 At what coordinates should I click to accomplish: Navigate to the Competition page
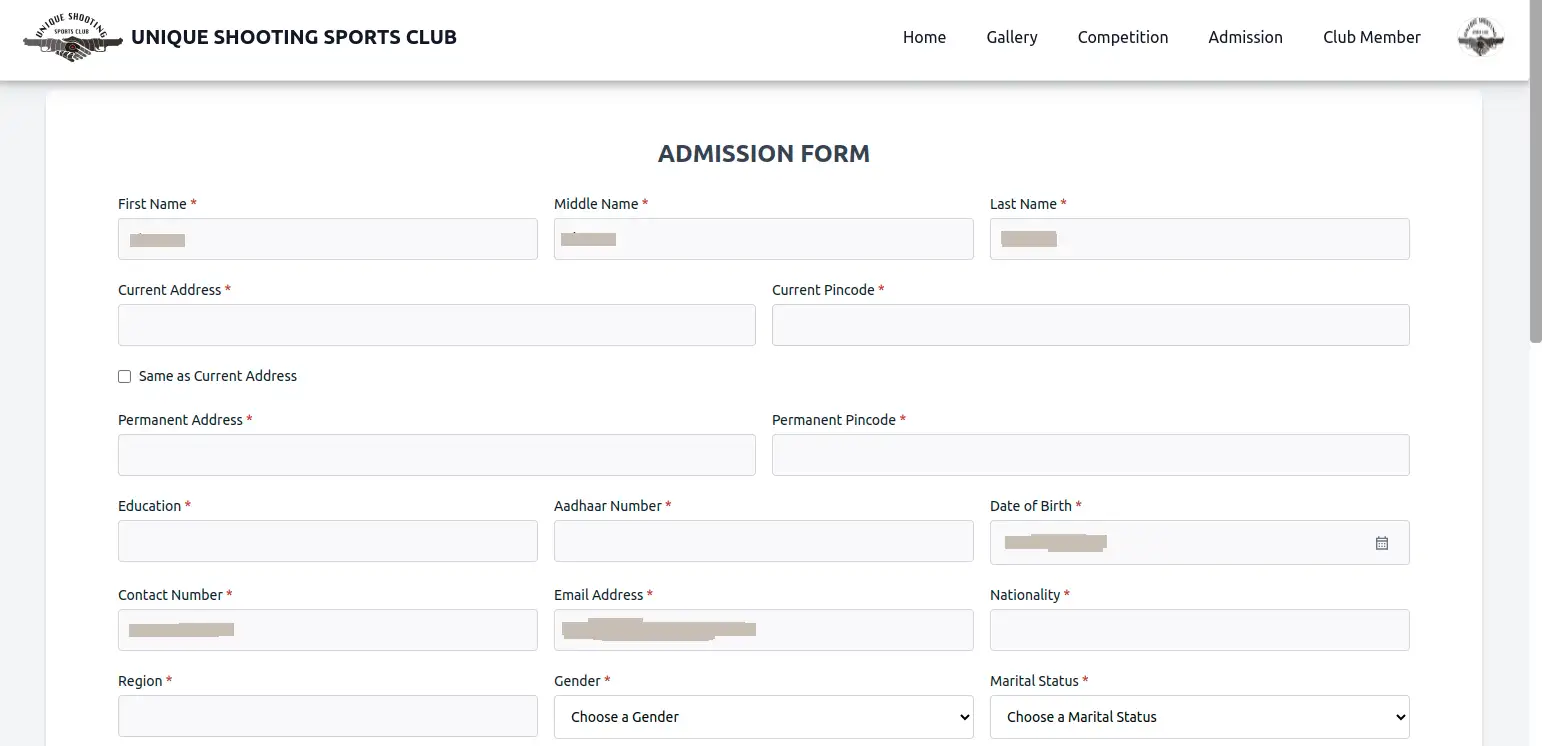[1122, 38]
